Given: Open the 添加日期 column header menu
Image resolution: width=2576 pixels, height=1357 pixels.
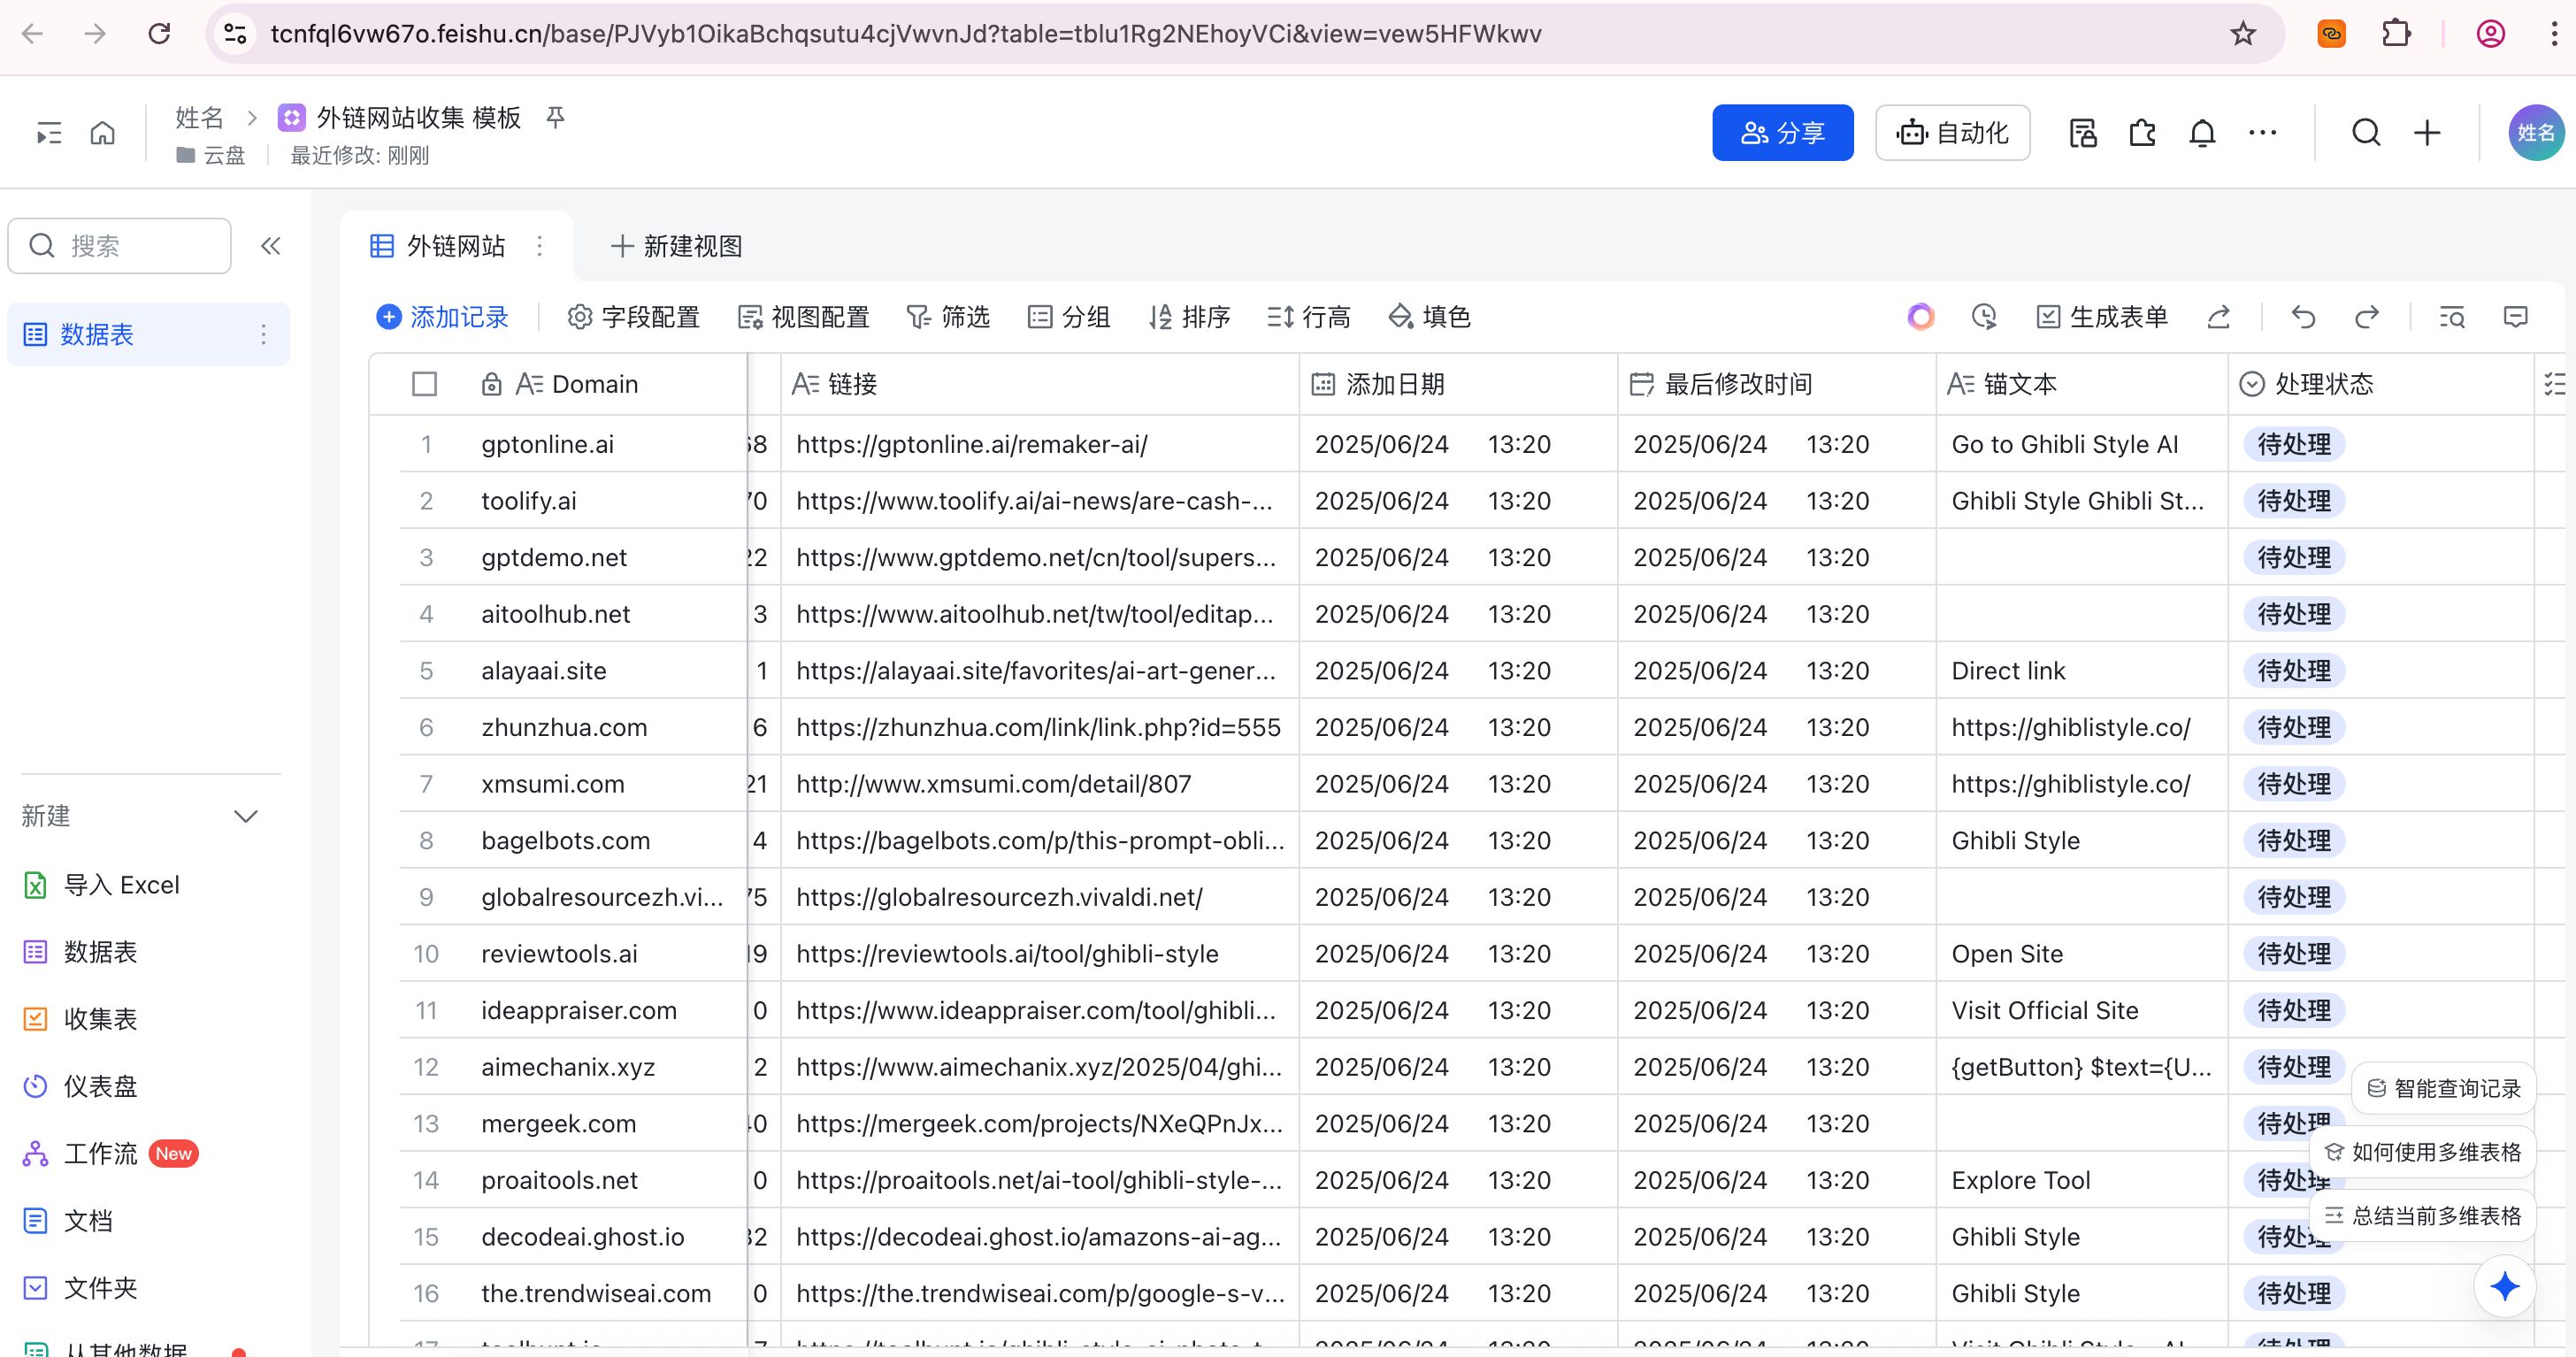Looking at the screenshot, I should click(x=1458, y=384).
